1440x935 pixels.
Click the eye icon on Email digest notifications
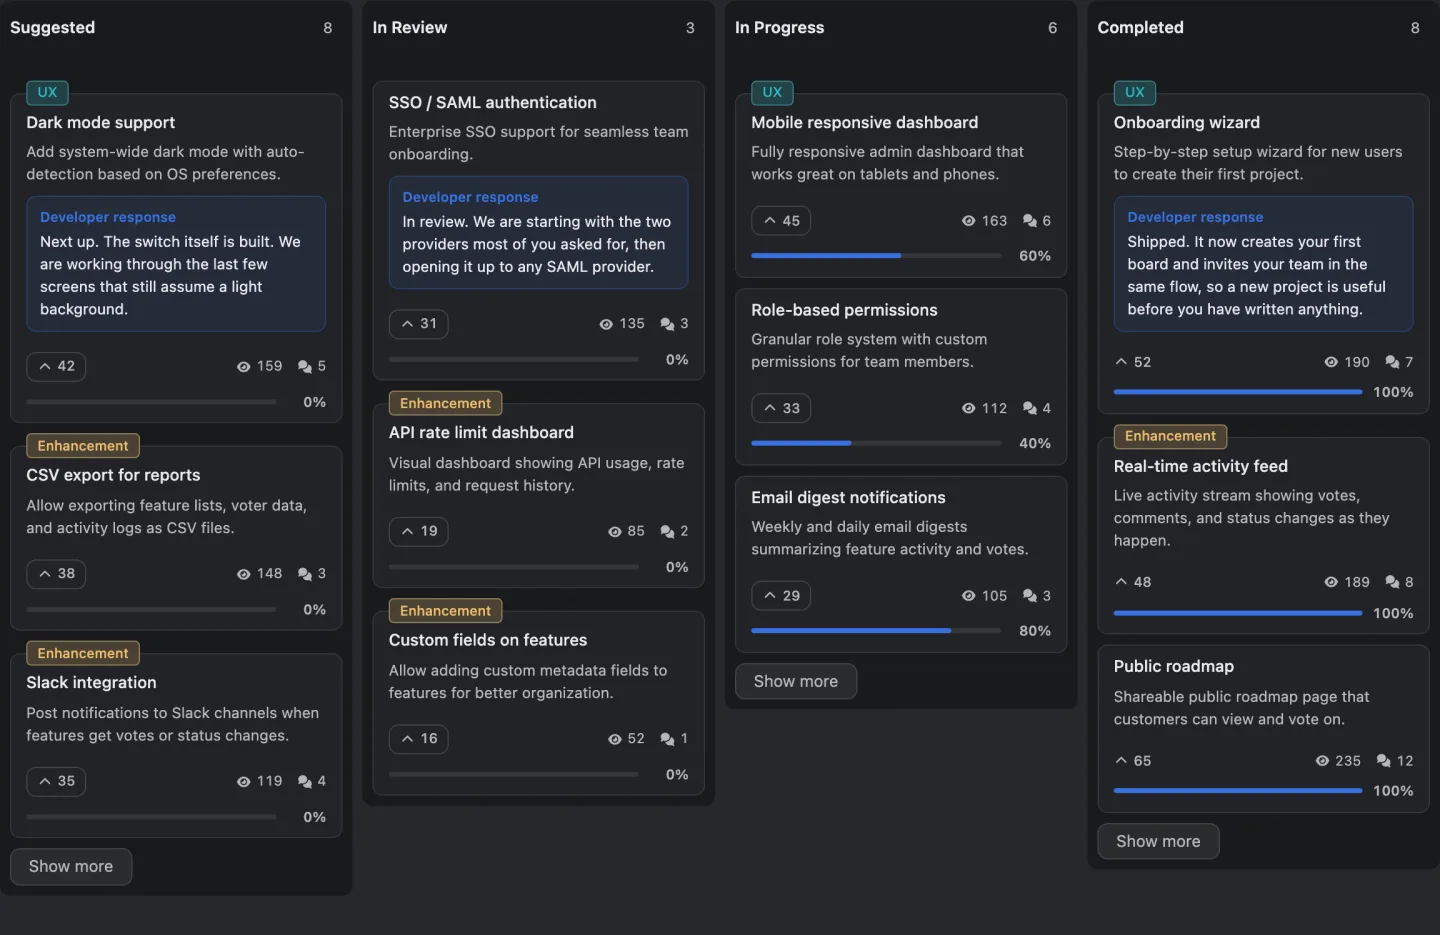coord(968,596)
